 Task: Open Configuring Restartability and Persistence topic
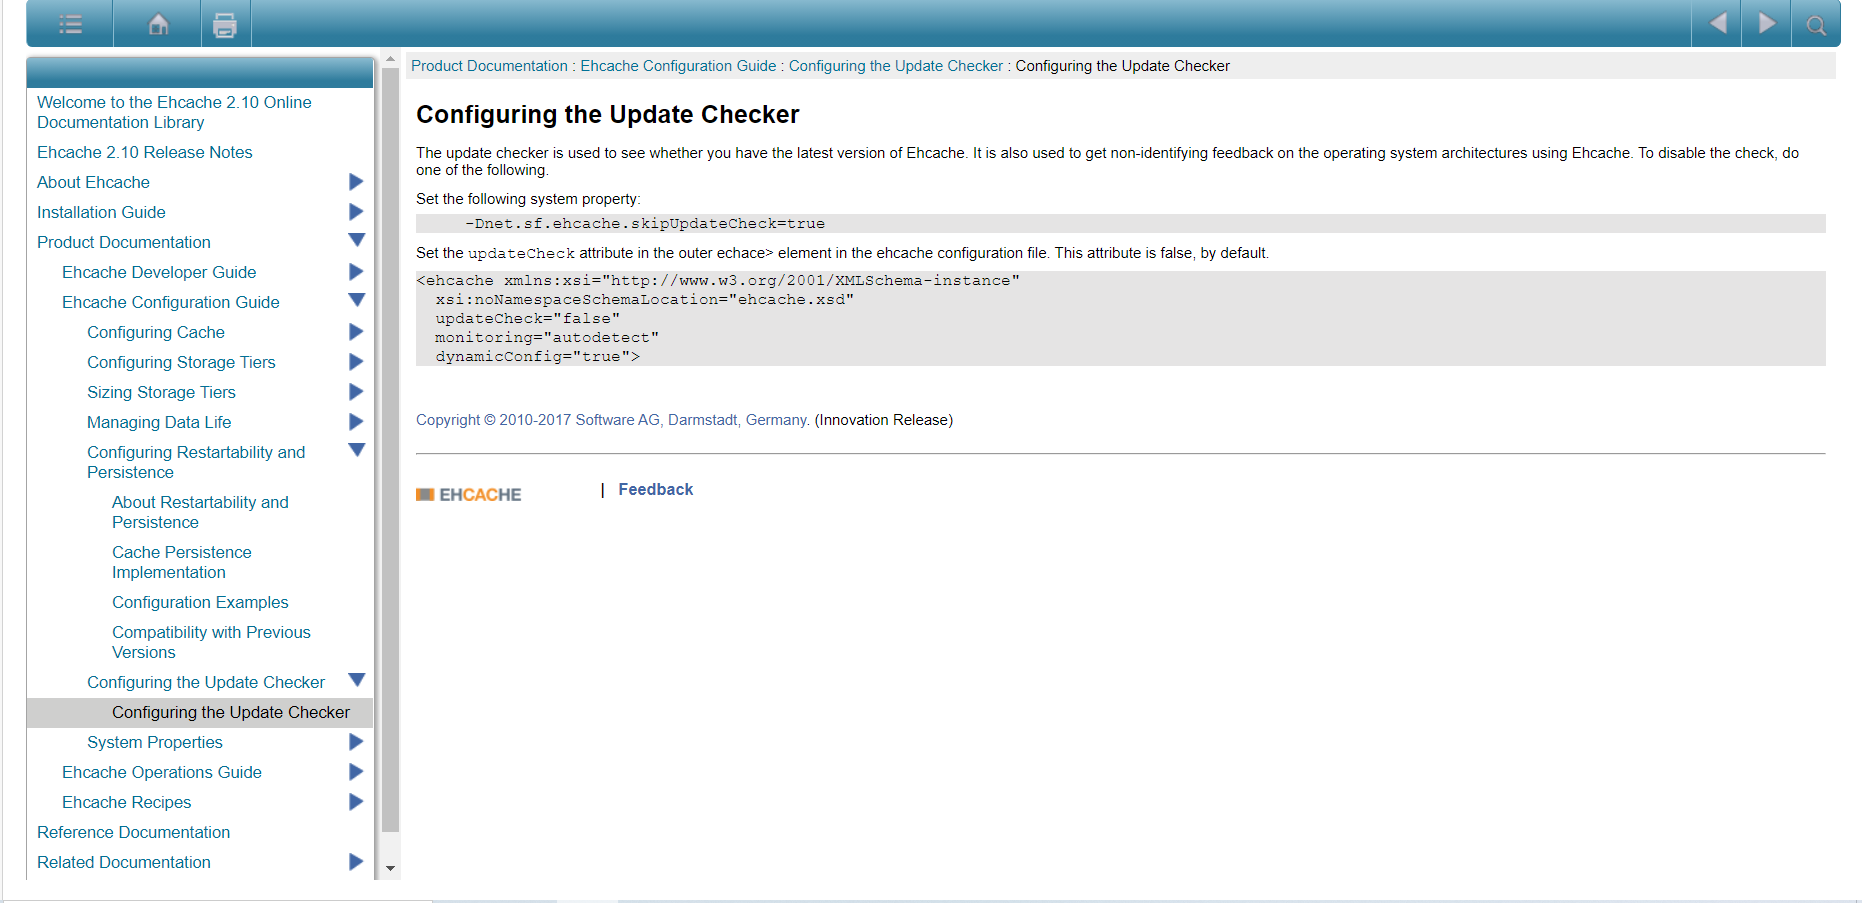[196, 462]
